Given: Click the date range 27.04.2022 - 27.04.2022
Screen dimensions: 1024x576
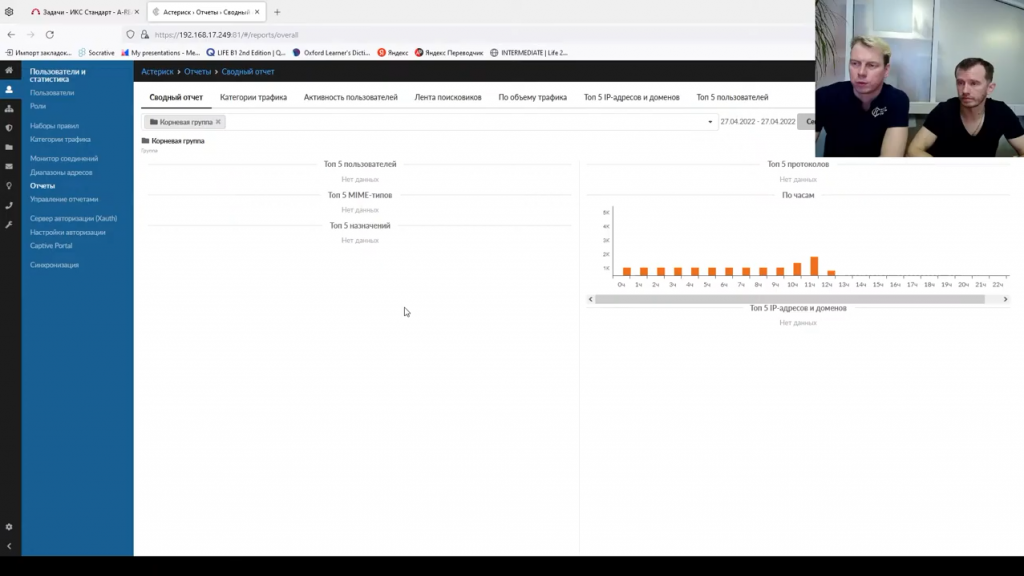Looking at the screenshot, I should coord(758,122).
